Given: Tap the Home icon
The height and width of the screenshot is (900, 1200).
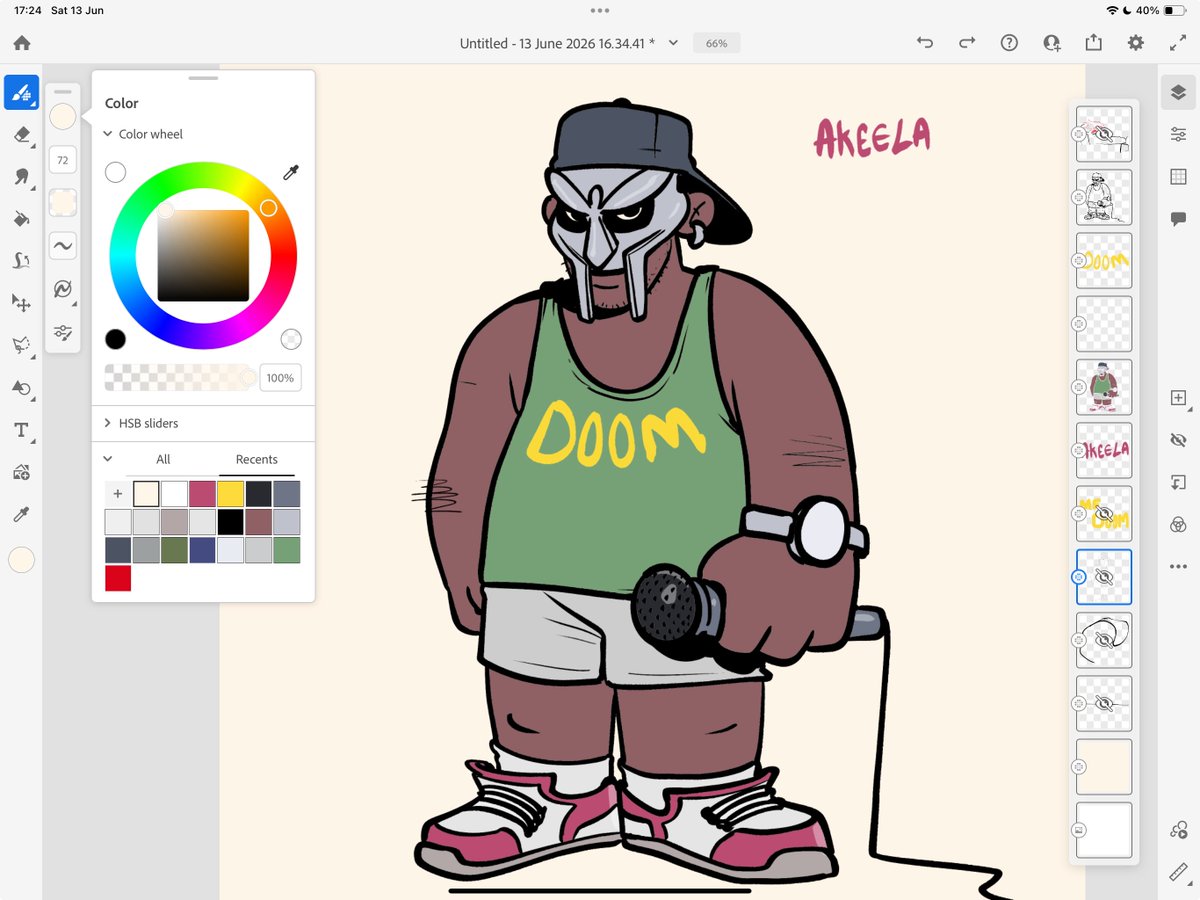Looking at the screenshot, I should tap(22, 43).
